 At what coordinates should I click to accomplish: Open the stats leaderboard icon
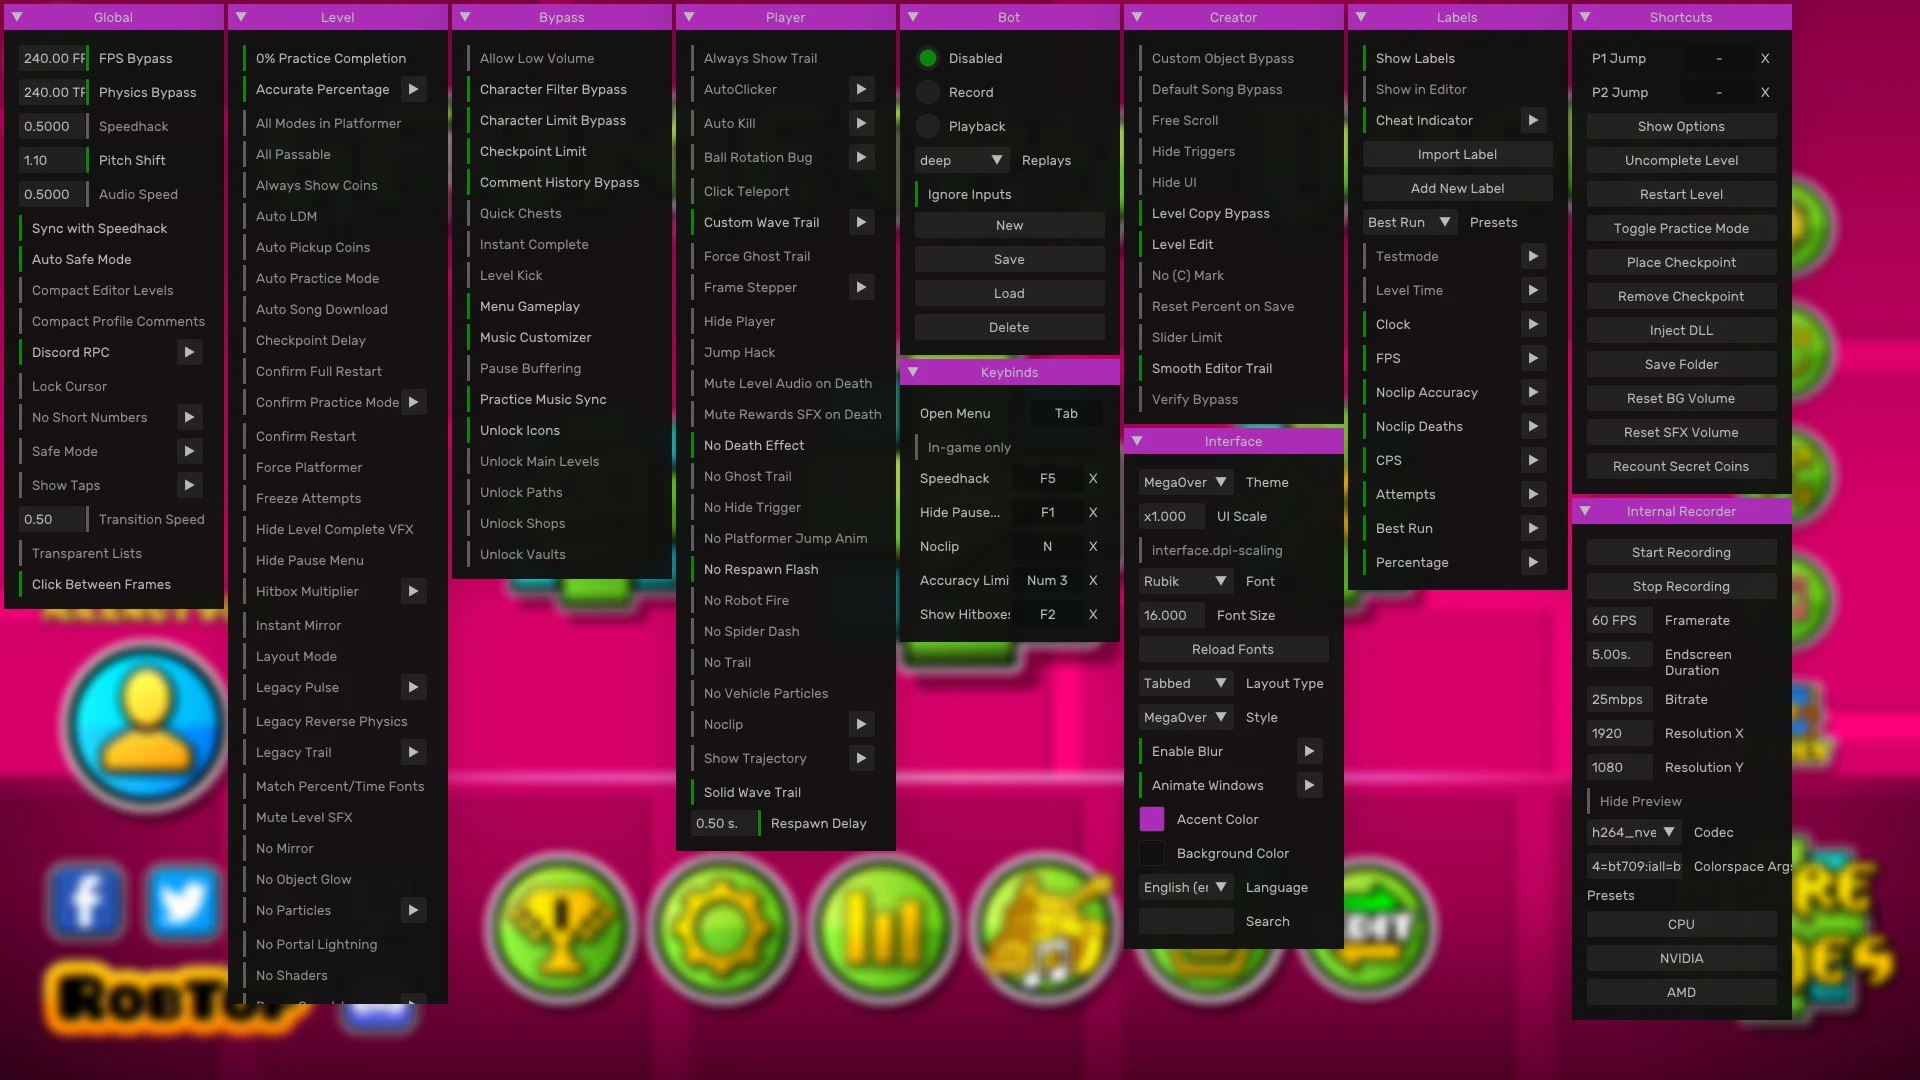[882, 928]
